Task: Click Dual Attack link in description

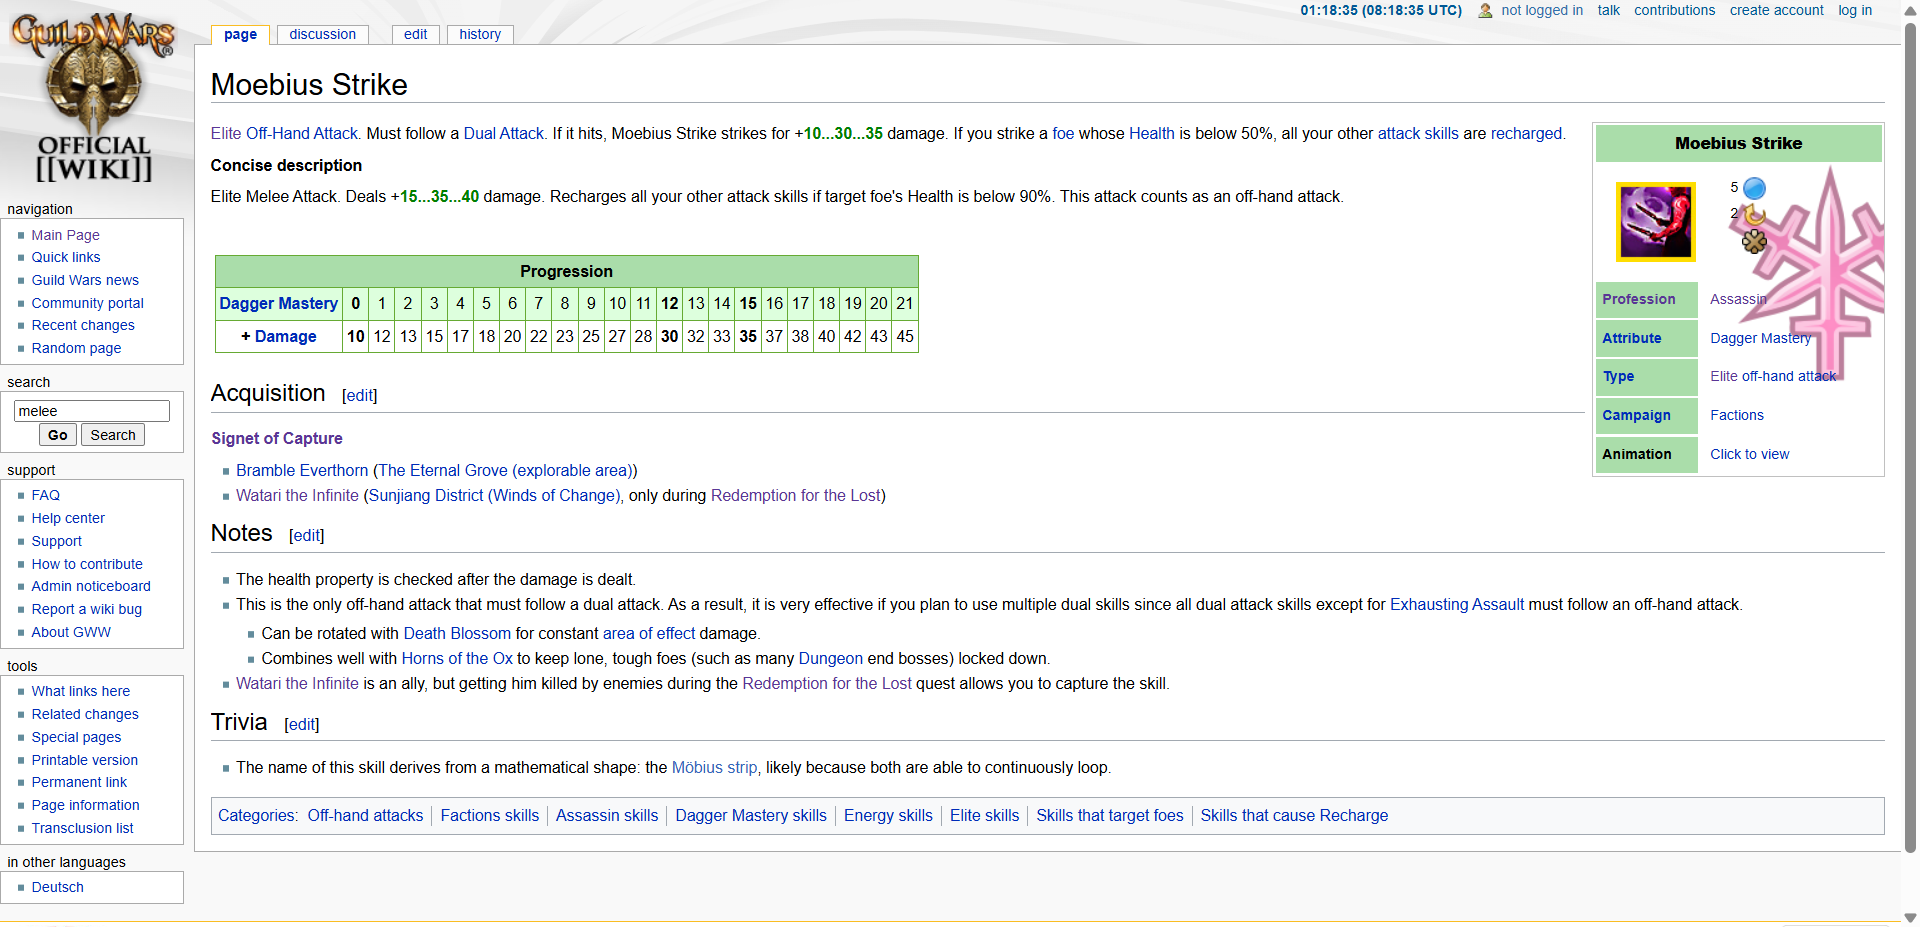Action: [x=504, y=133]
